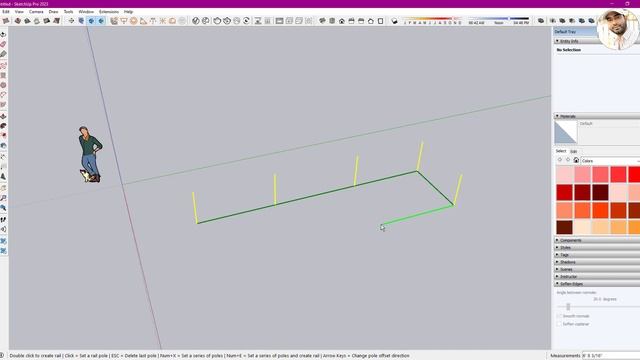This screenshot has width=640, height=360.
Task: Switch to the Select tab in Materials
Action: click(x=561, y=151)
